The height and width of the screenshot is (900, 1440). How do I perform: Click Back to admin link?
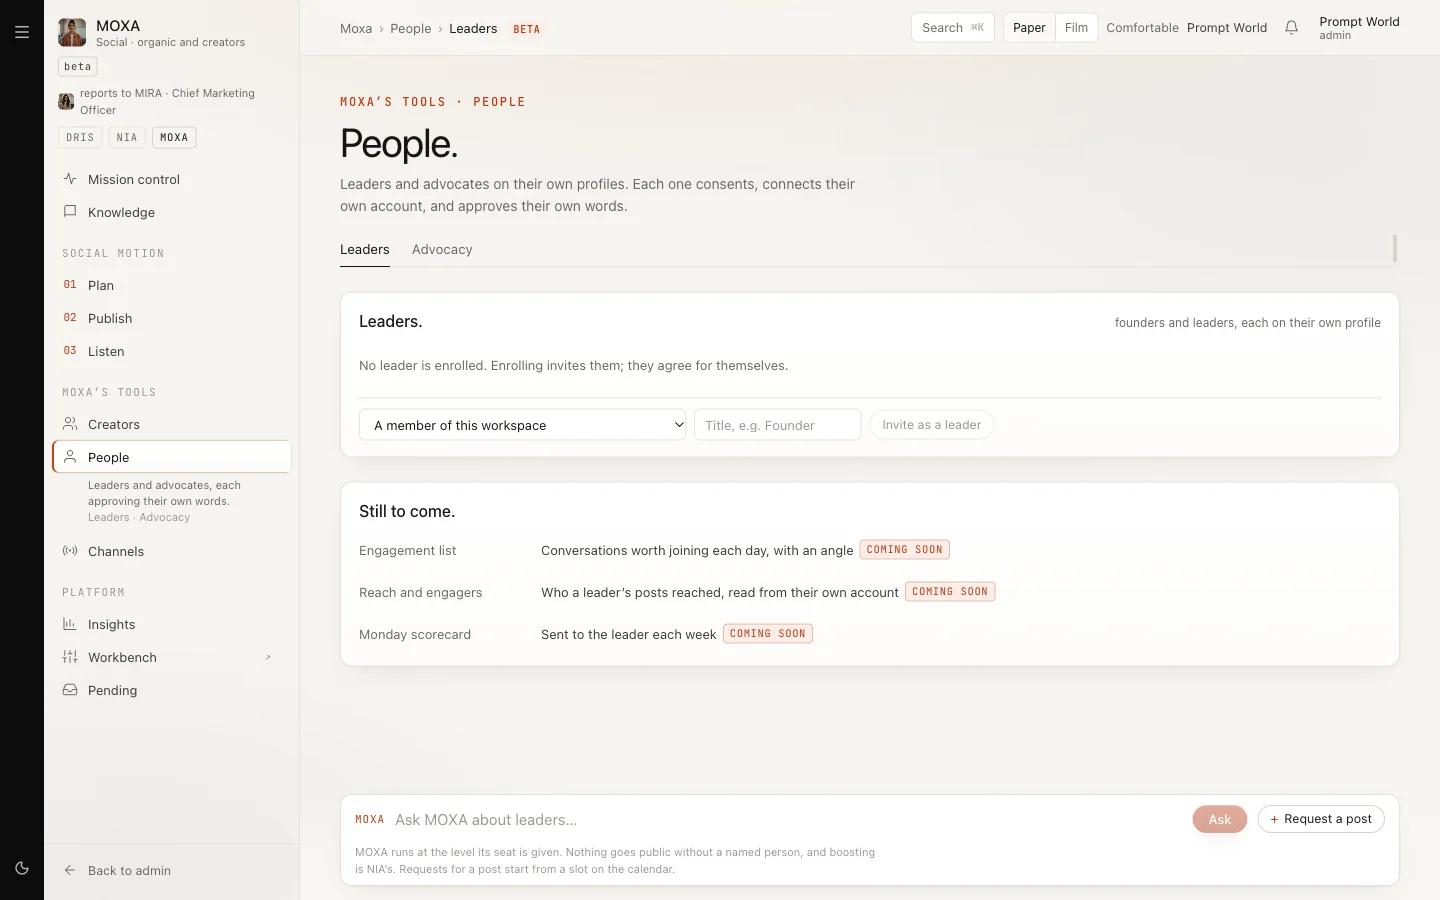click(129, 870)
